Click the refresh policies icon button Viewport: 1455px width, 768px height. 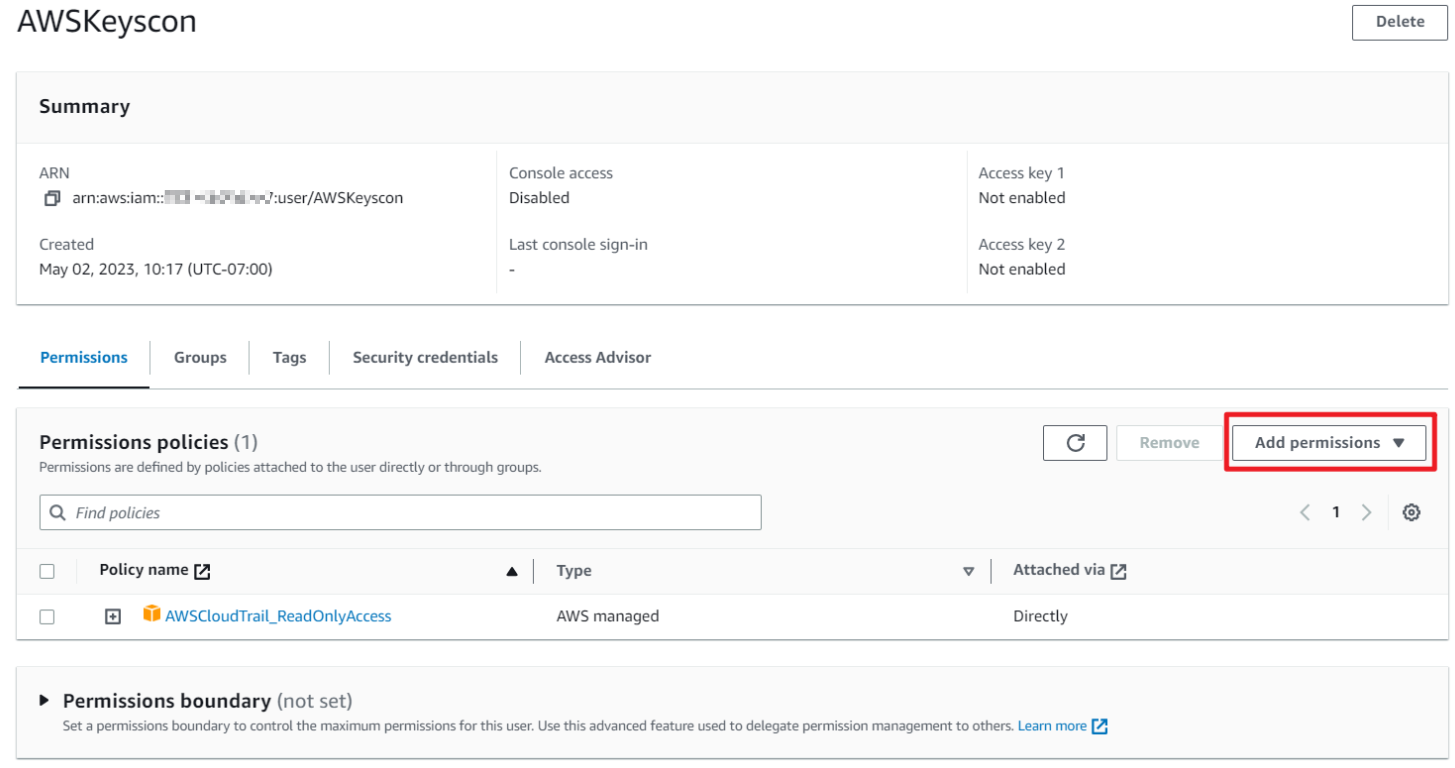click(1075, 443)
